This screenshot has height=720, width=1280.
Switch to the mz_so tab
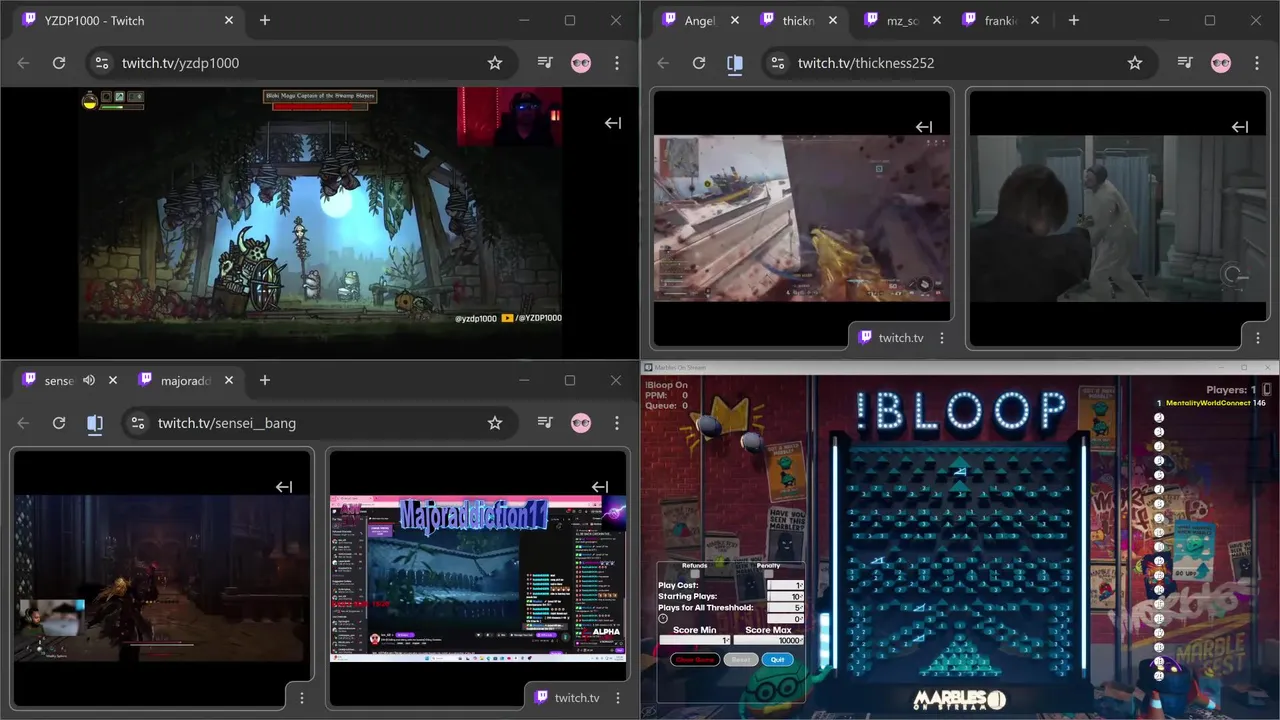point(900,20)
